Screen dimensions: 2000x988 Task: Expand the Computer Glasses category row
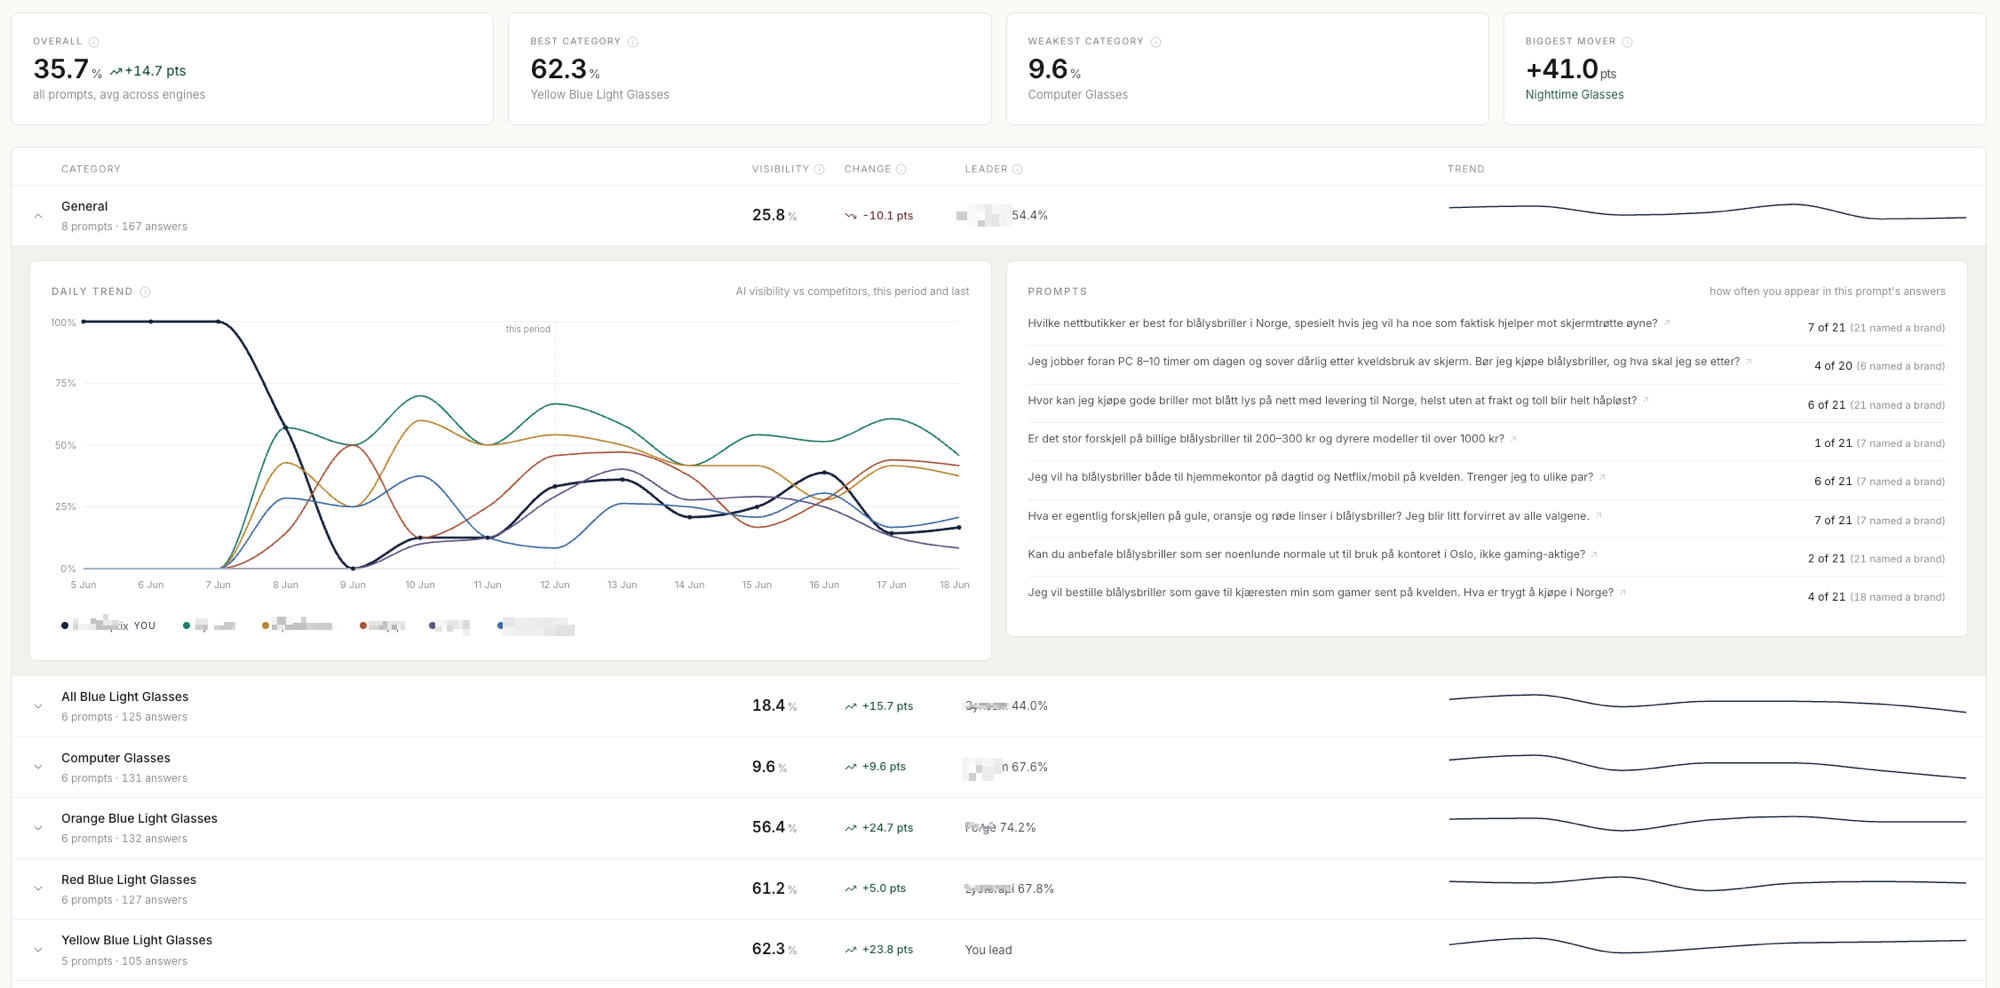[x=38, y=767]
